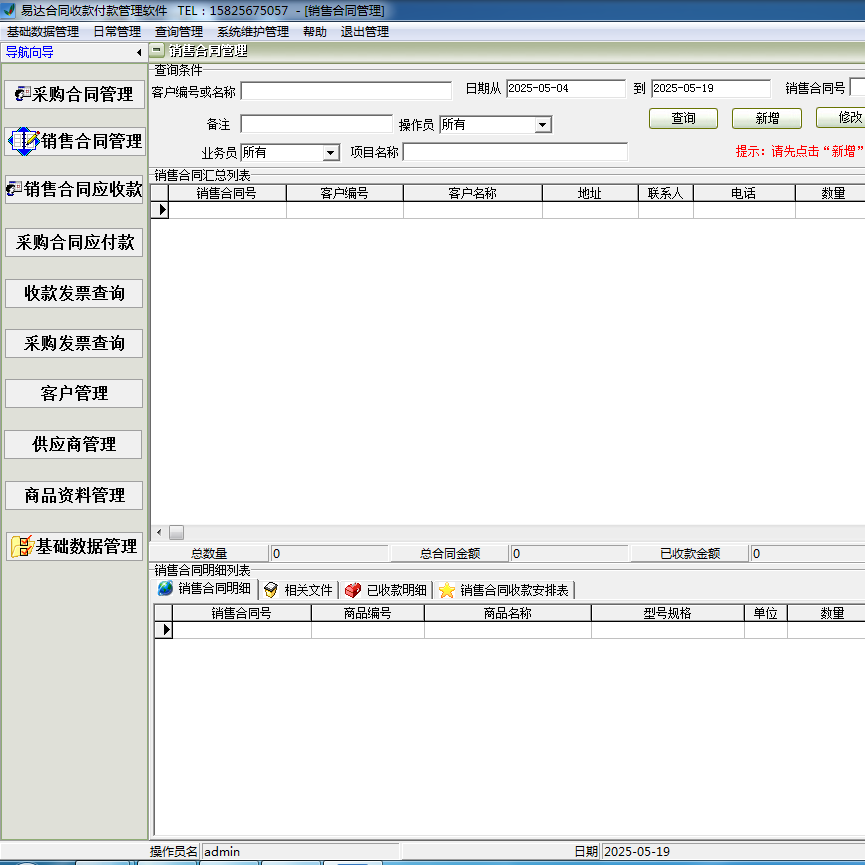
Task: Click the 日期从 date field
Action: pyautogui.click(x=566, y=88)
